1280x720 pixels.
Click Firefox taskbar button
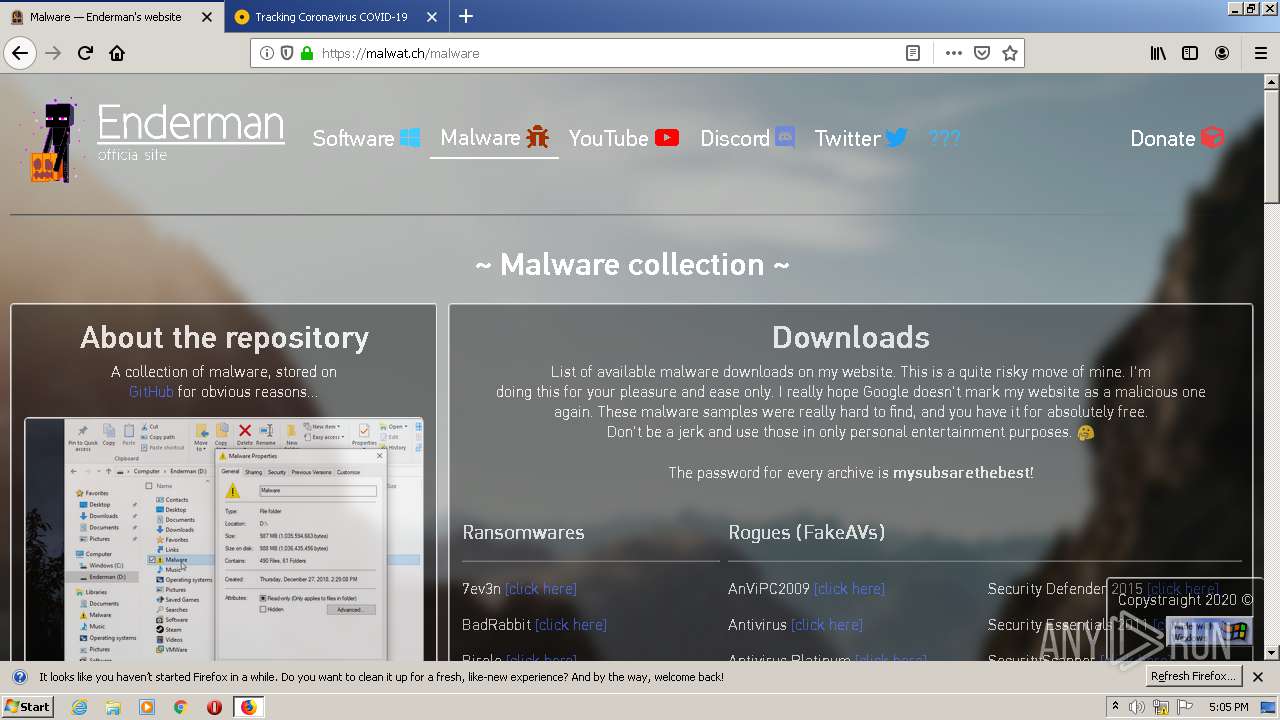click(248, 707)
